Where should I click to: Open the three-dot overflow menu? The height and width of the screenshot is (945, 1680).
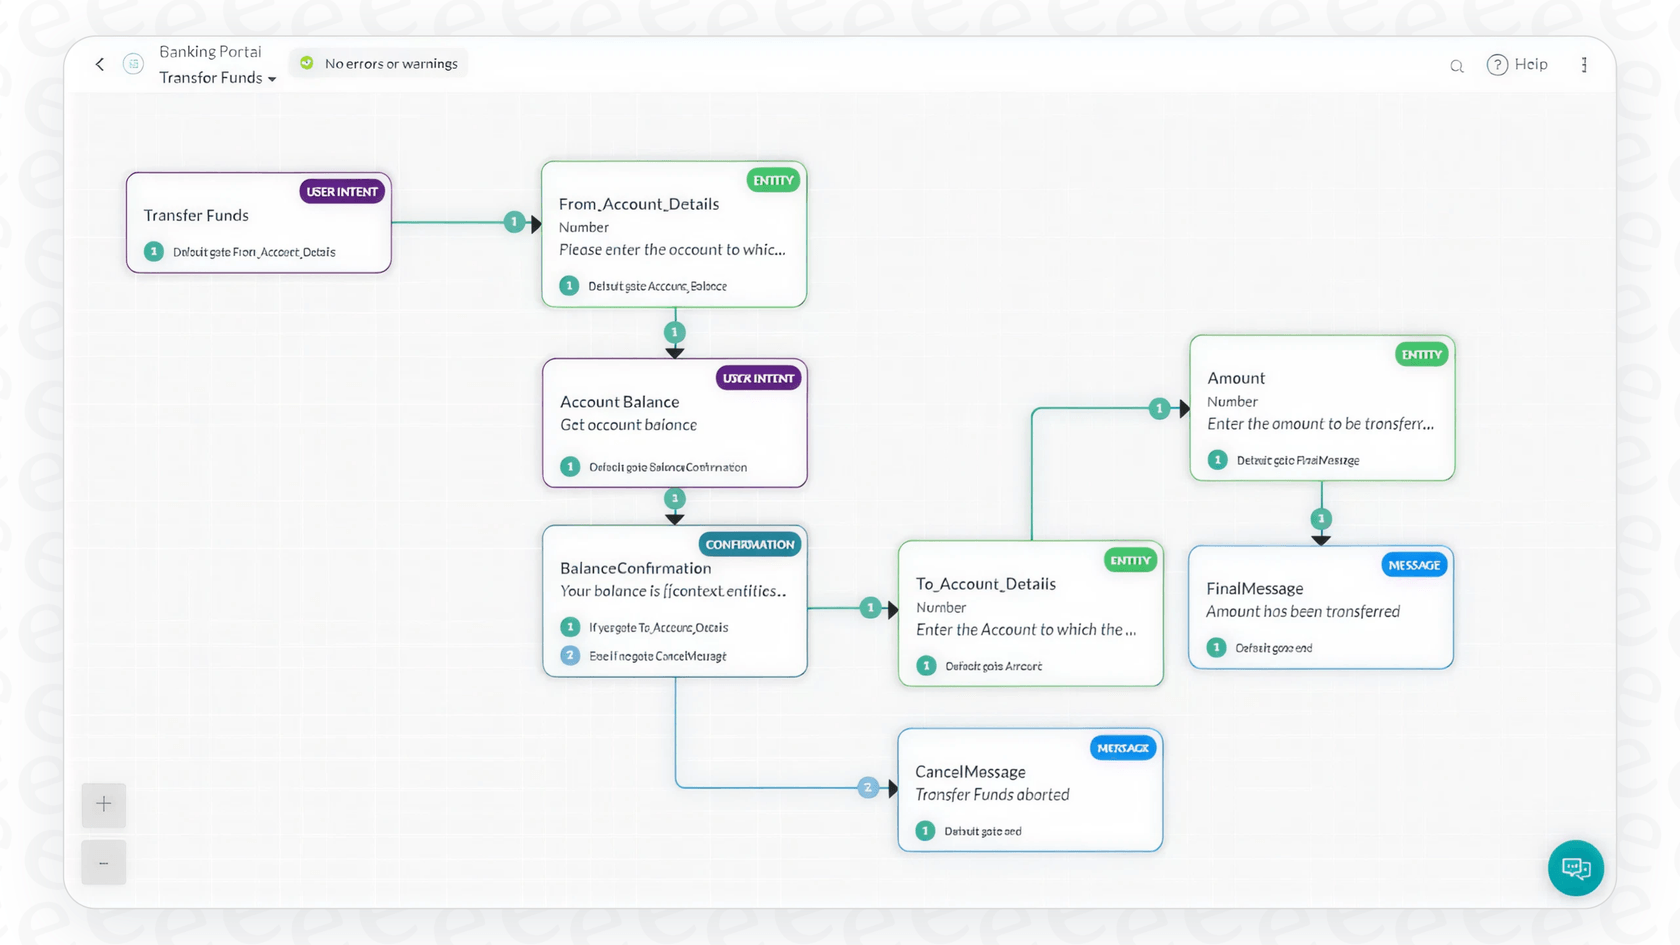tap(1584, 64)
